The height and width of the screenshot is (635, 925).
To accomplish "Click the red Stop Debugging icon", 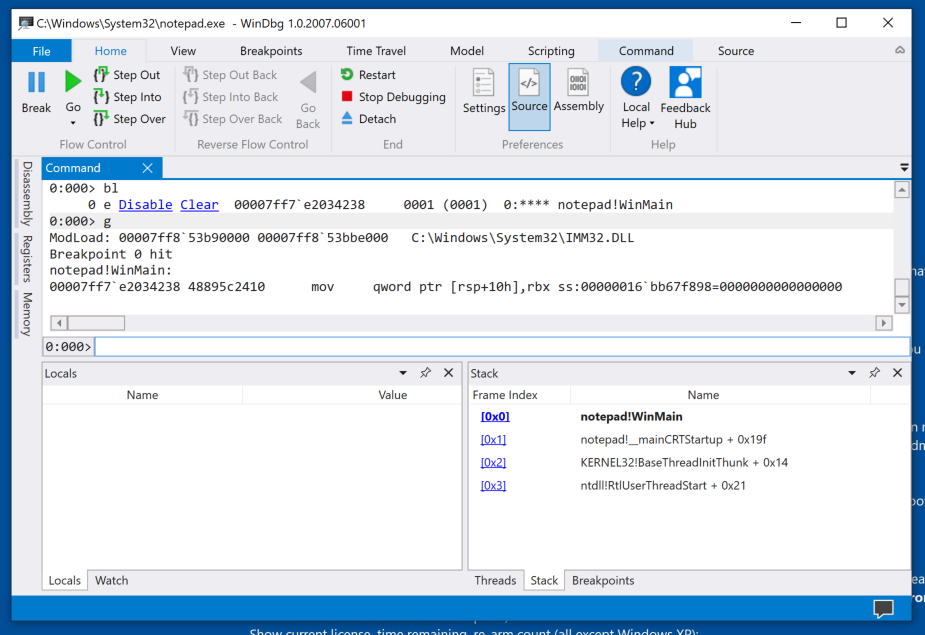I will [x=347, y=97].
